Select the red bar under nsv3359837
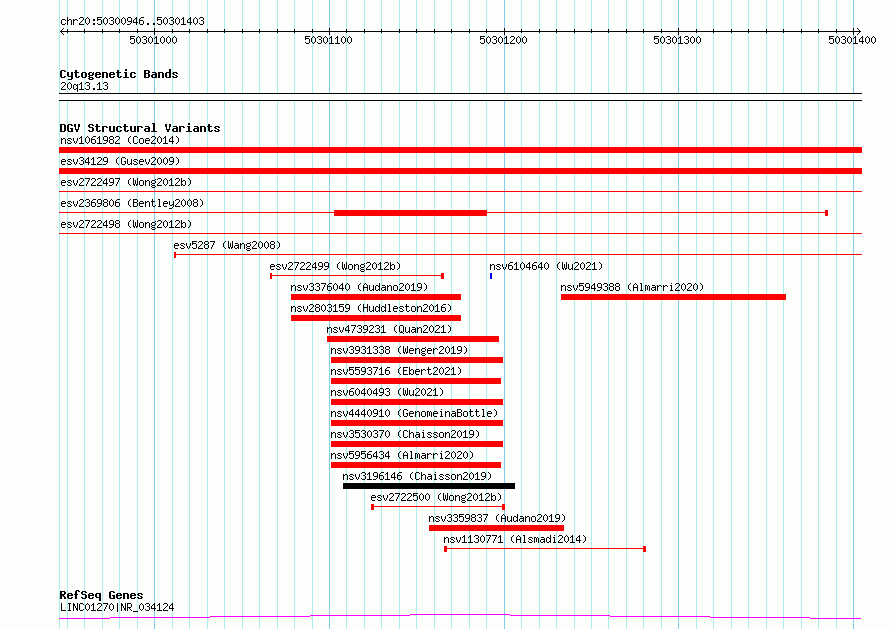 tap(496, 528)
